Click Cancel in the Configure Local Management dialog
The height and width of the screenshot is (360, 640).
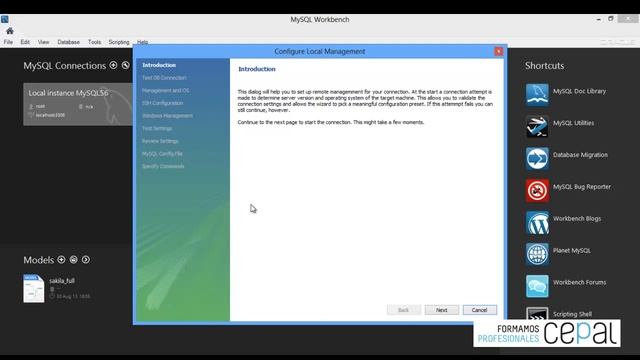480,310
